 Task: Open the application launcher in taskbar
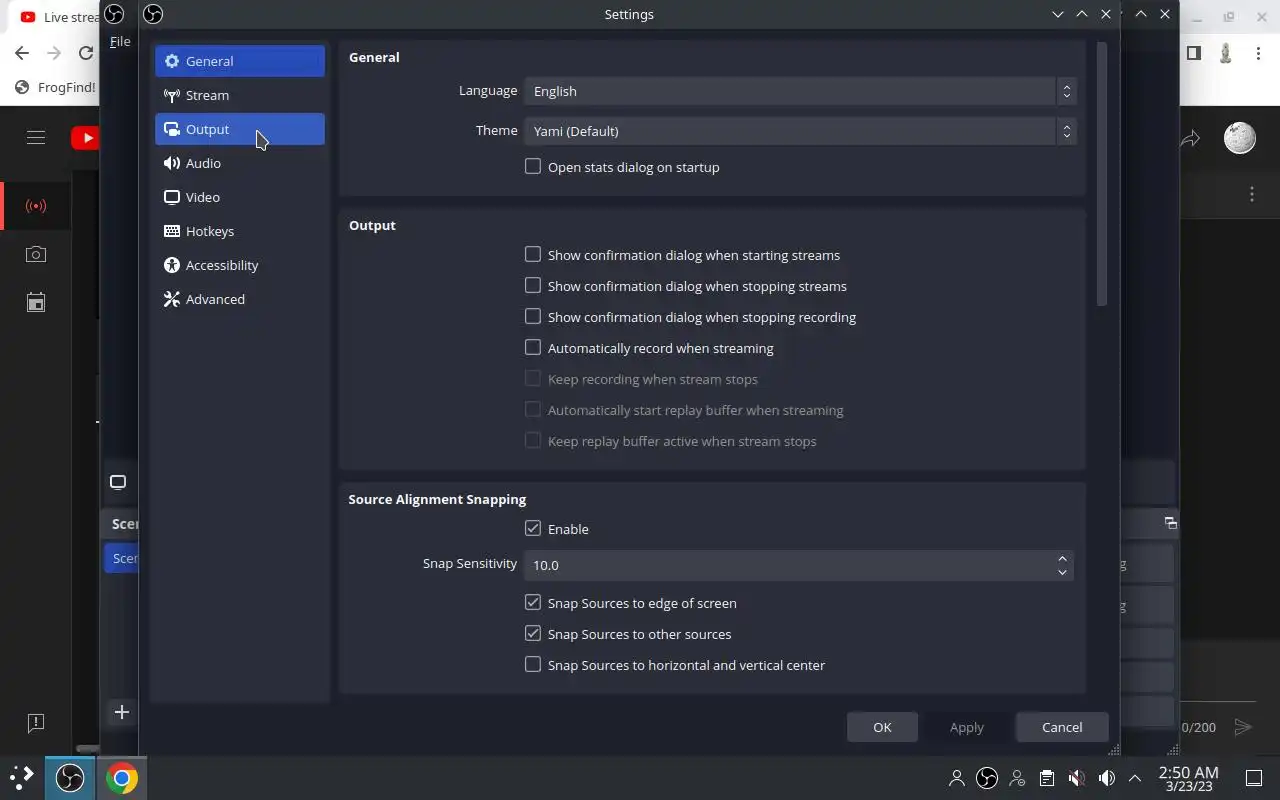22,777
